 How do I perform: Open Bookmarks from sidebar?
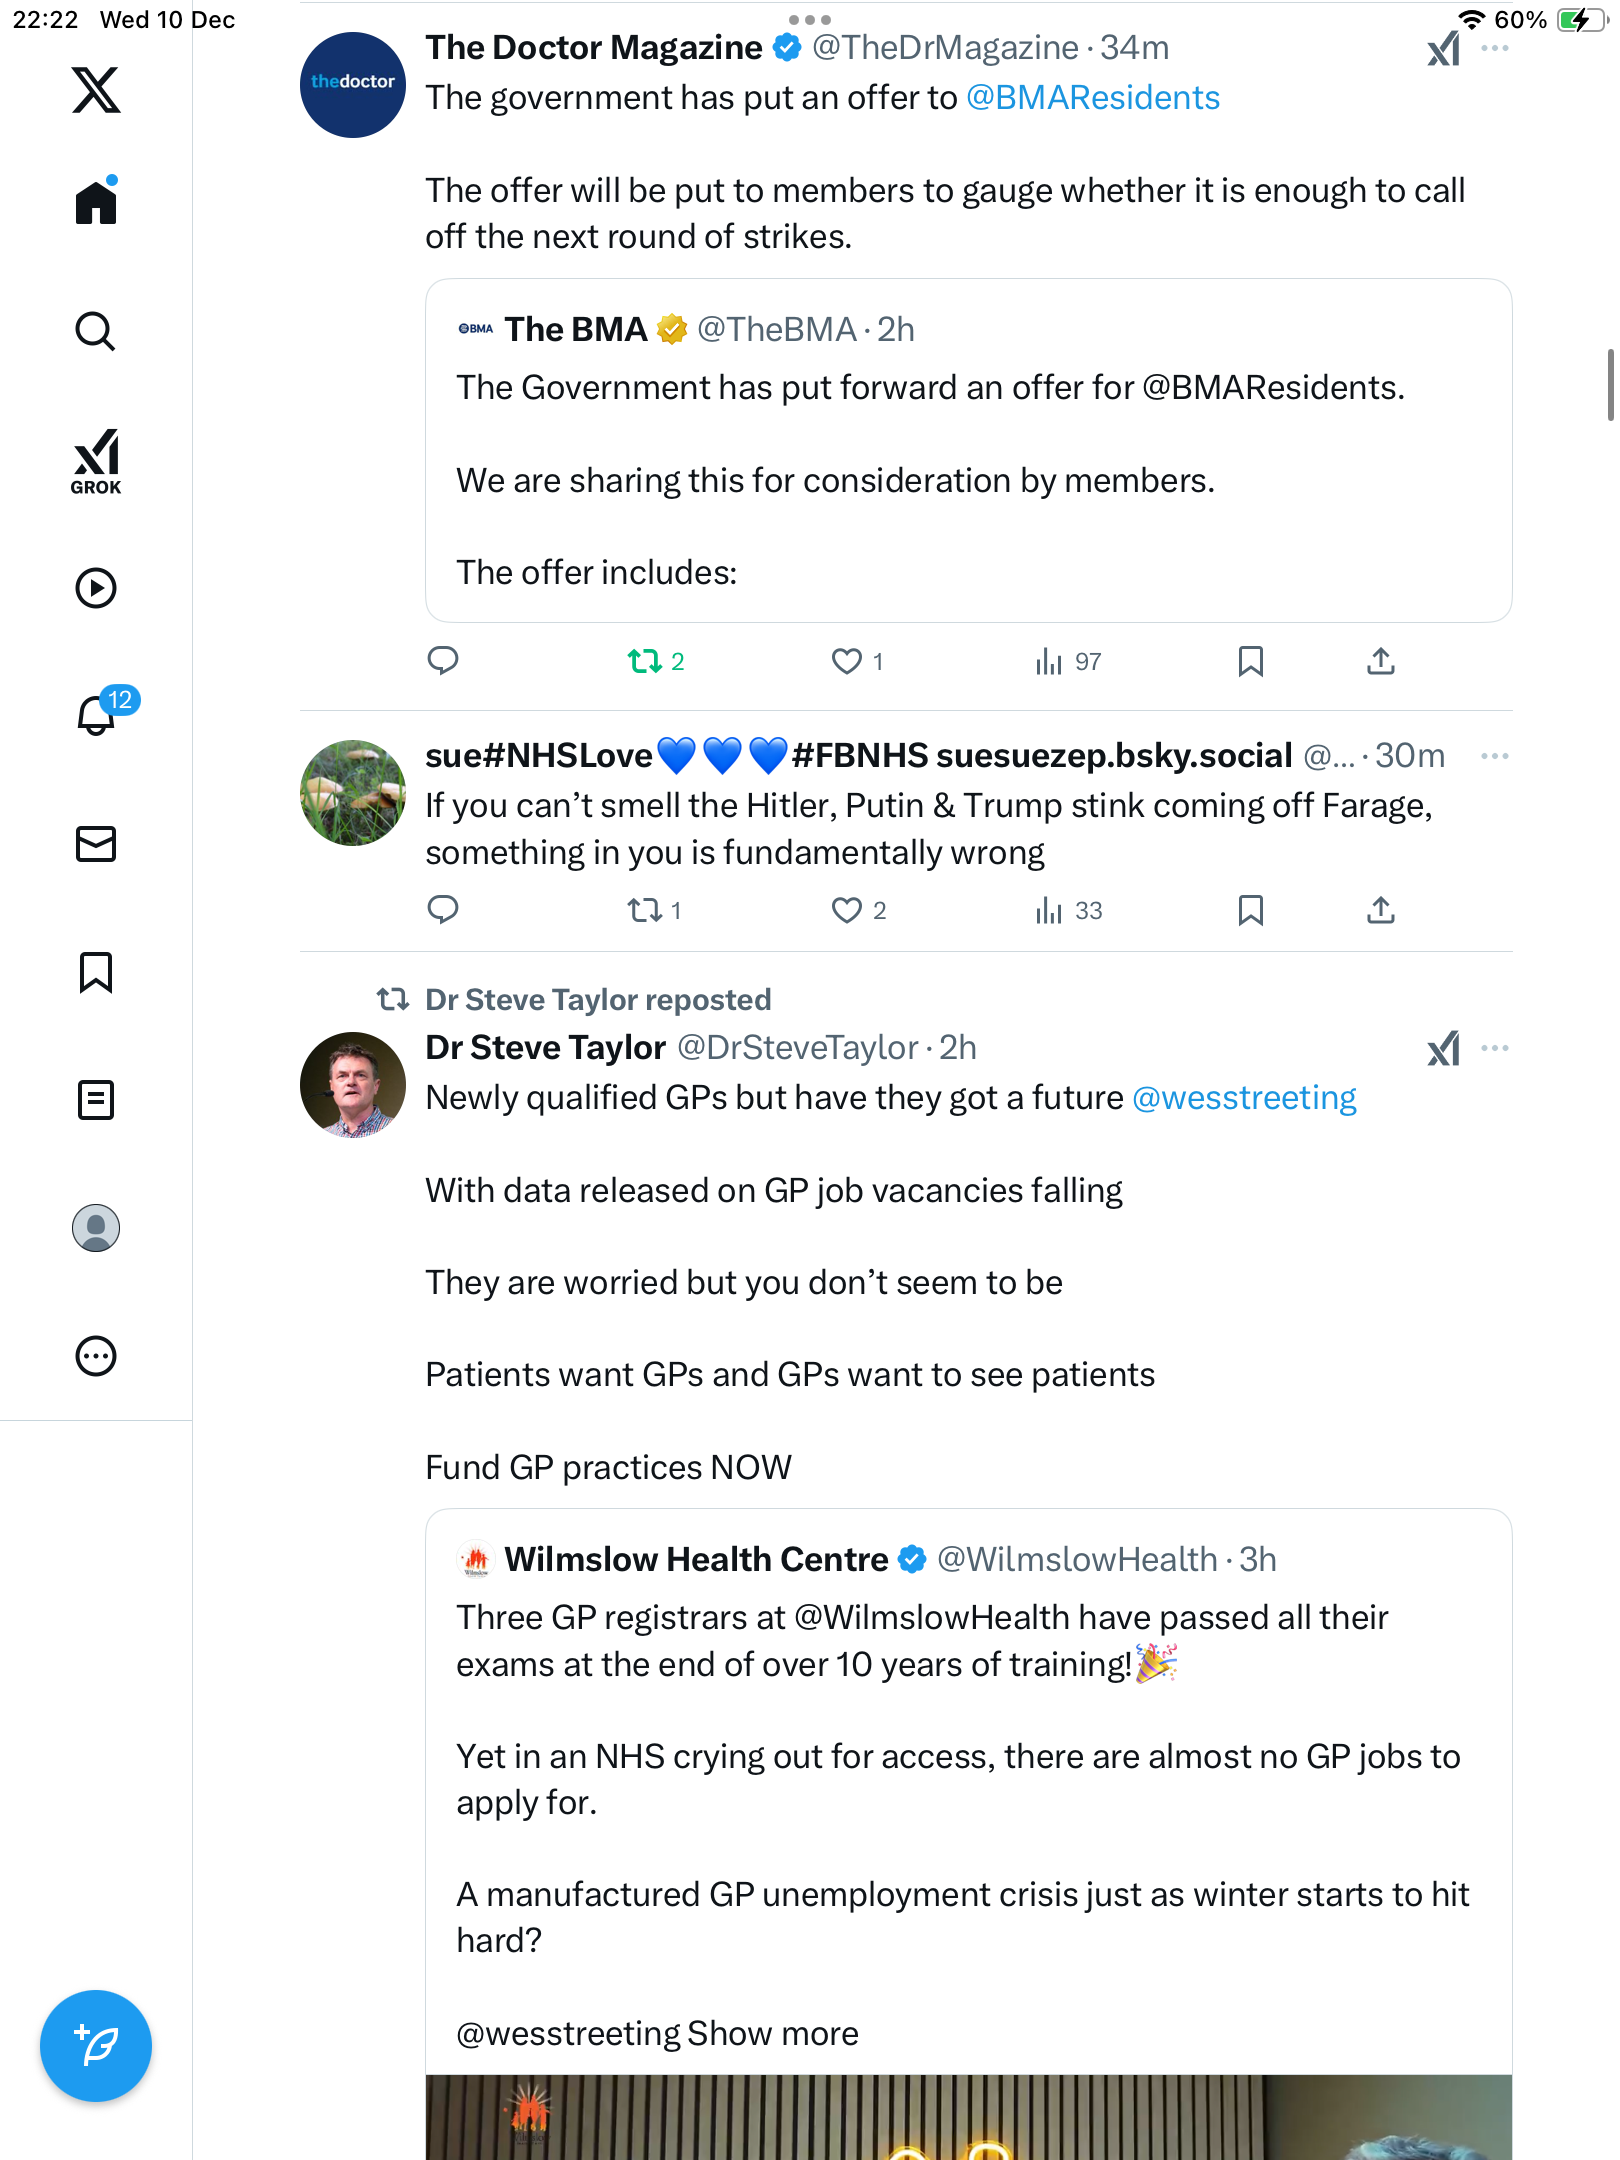96,972
